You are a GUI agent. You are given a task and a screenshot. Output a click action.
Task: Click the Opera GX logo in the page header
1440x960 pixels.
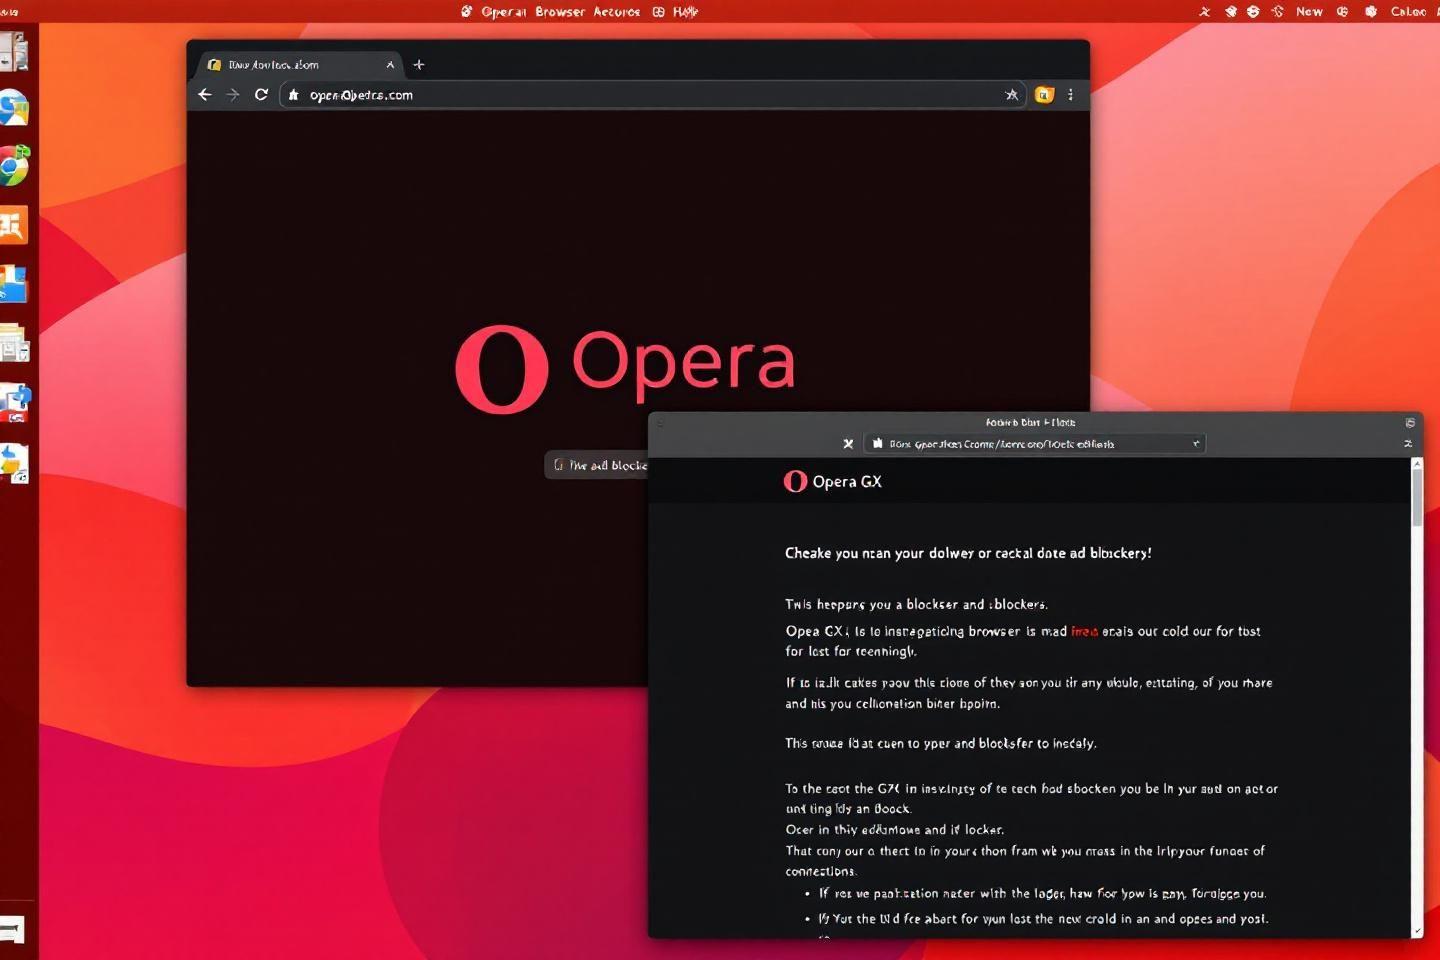pos(795,482)
